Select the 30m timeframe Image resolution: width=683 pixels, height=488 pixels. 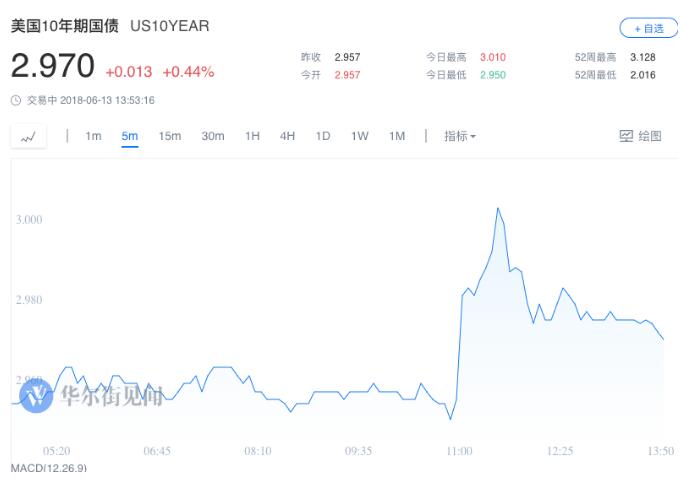212,136
